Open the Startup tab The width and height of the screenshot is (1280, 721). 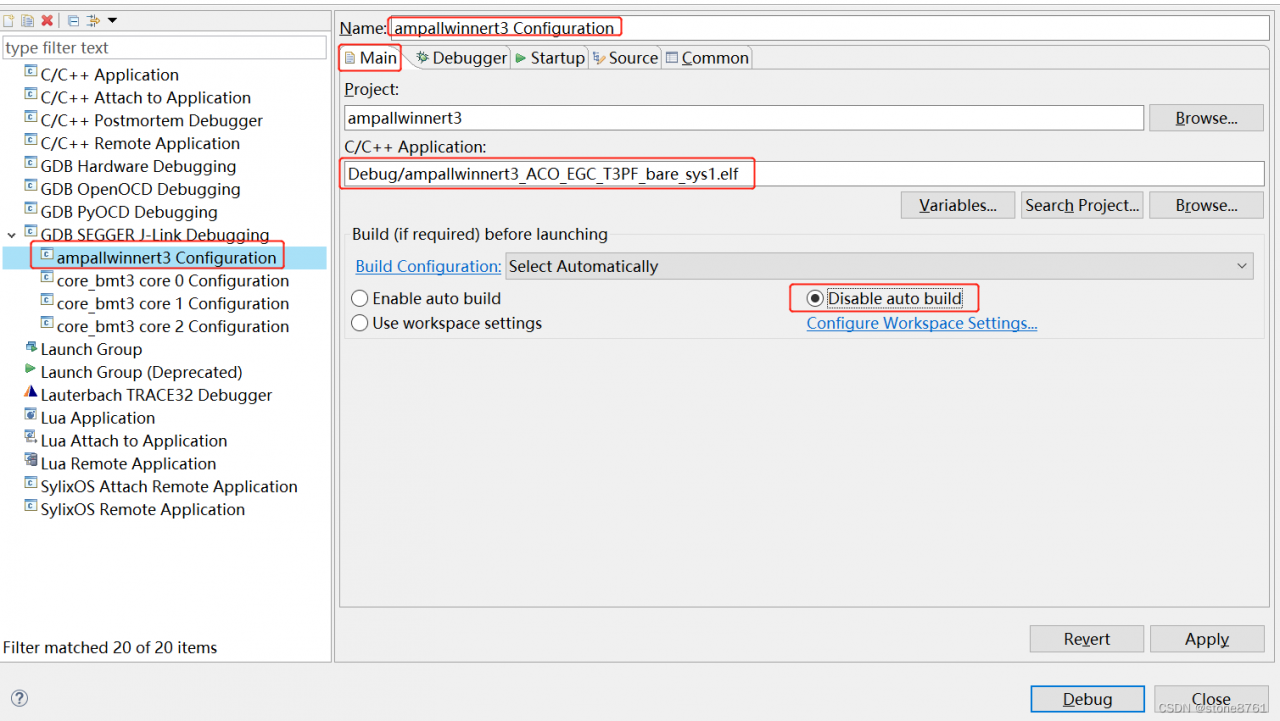click(549, 58)
